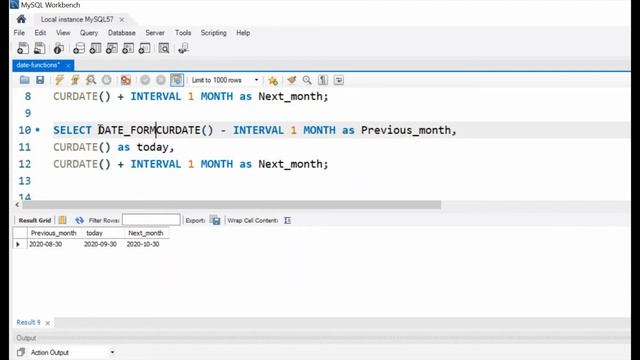Close the Local instance MySQL57 tab
Screen dimensions: 640x360
122,20
